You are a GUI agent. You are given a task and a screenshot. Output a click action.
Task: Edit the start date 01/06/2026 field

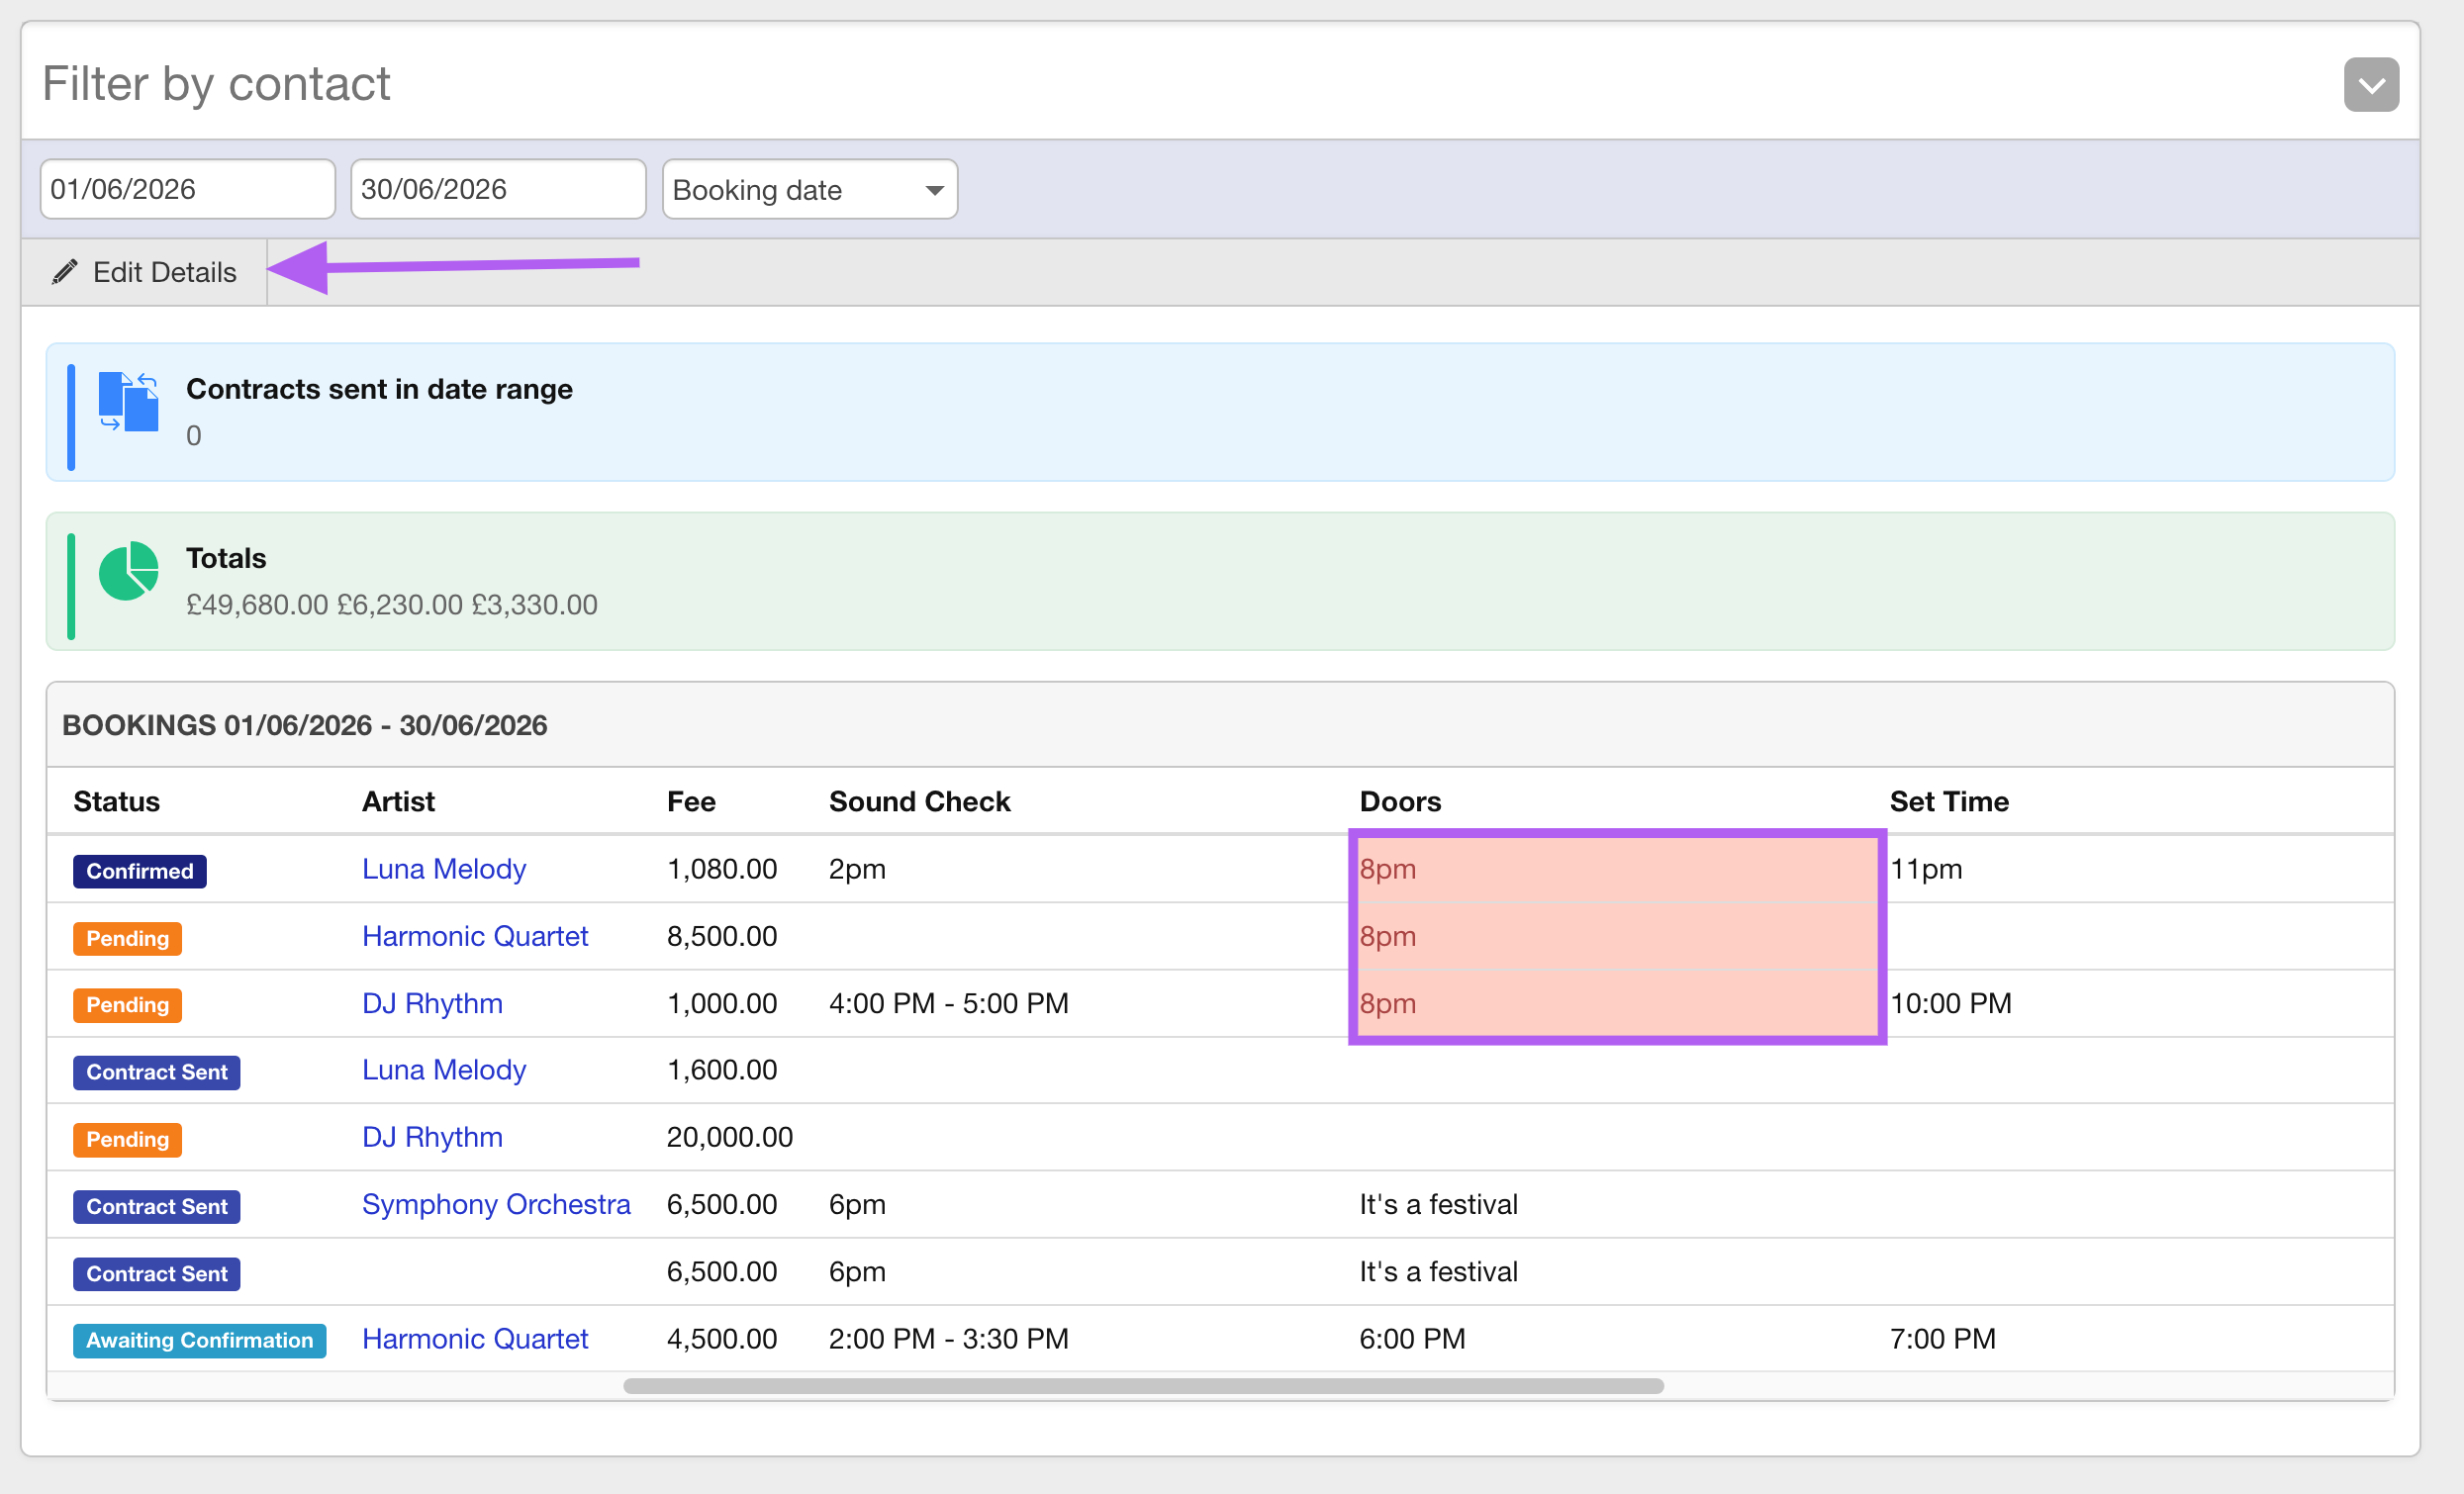click(188, 189)
